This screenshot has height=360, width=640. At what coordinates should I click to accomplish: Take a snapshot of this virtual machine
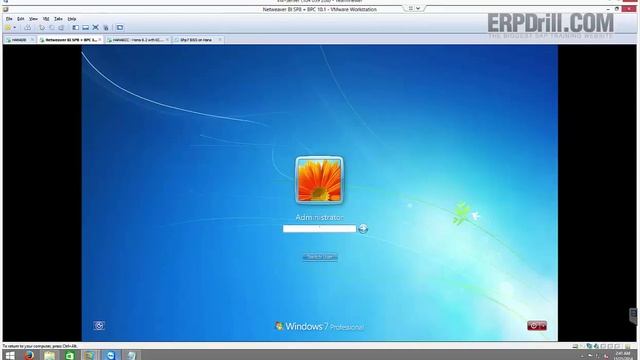click(42, 28)
